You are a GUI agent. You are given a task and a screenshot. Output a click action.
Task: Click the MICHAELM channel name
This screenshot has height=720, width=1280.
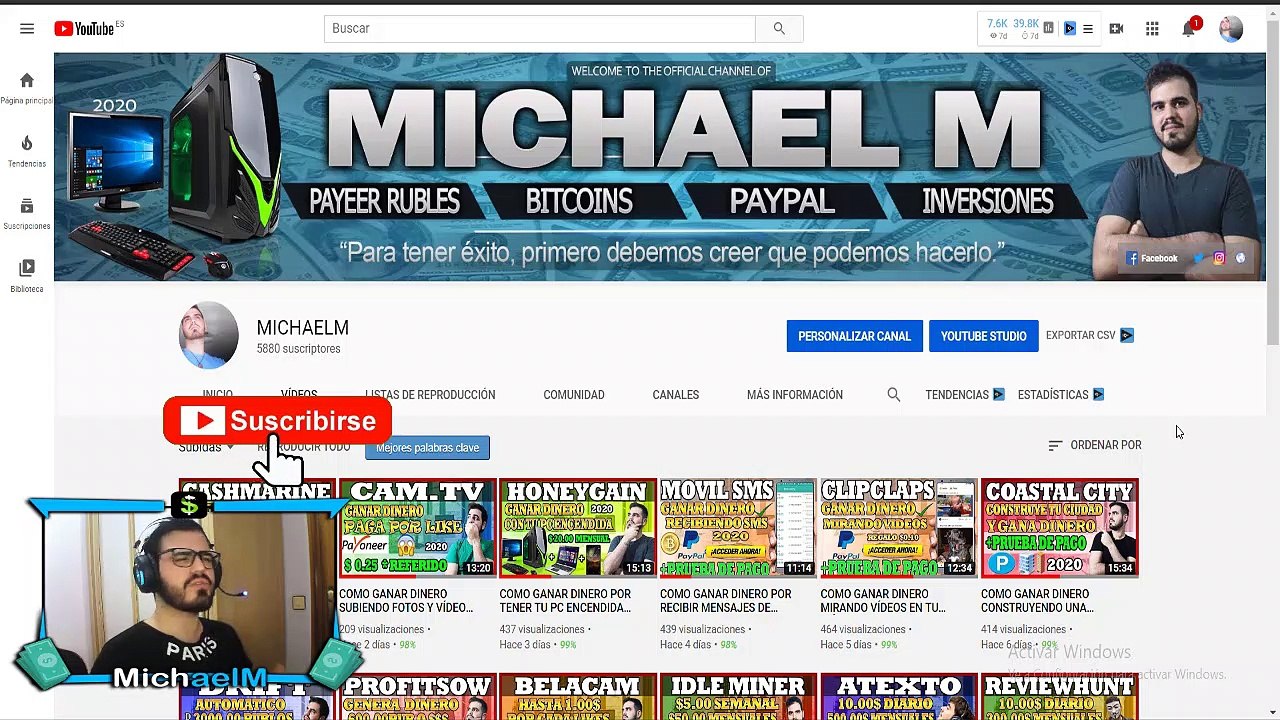303,328
